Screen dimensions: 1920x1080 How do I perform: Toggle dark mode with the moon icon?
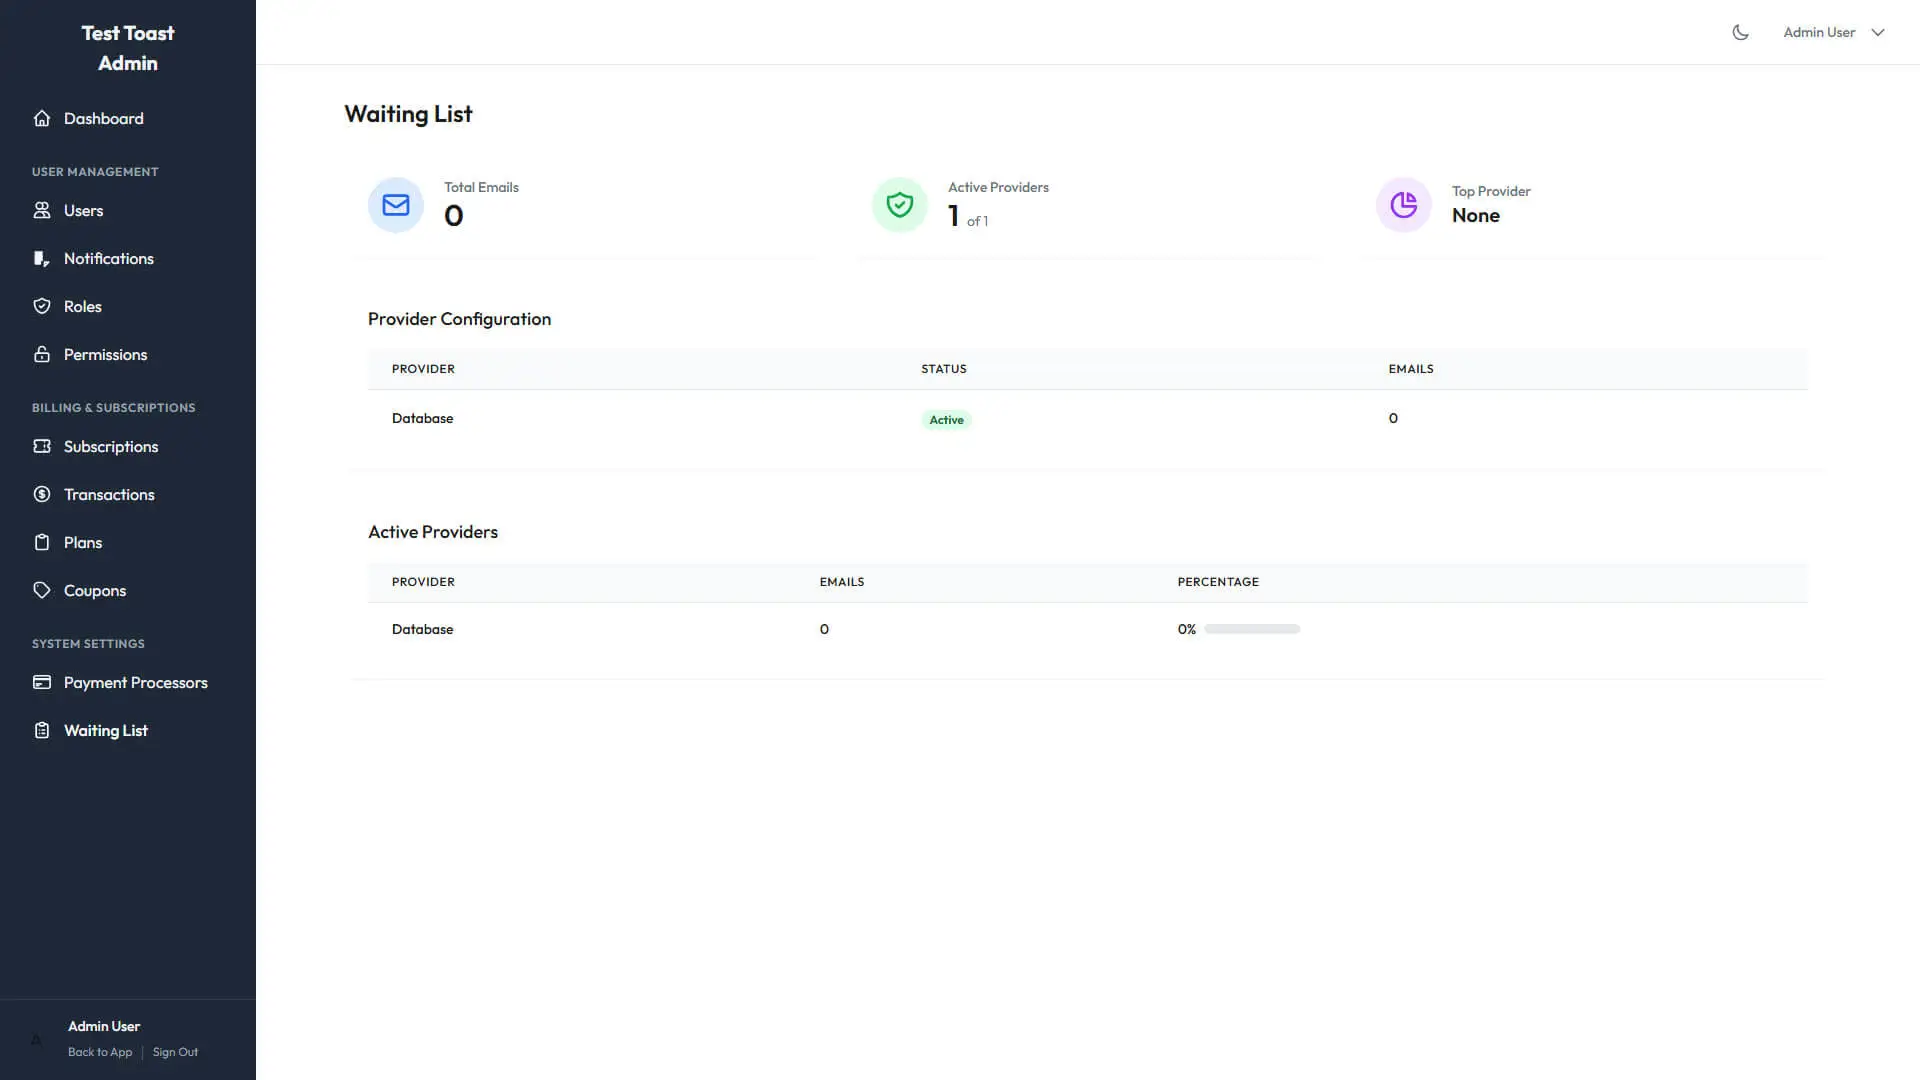(1740, 31)
